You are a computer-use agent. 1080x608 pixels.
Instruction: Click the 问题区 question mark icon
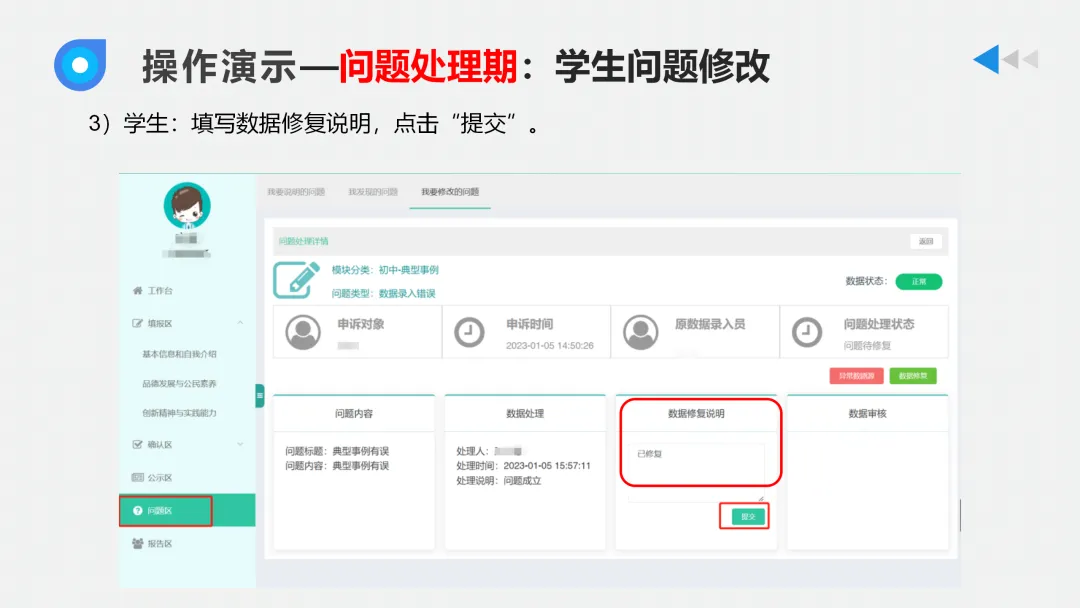(138, 509)
